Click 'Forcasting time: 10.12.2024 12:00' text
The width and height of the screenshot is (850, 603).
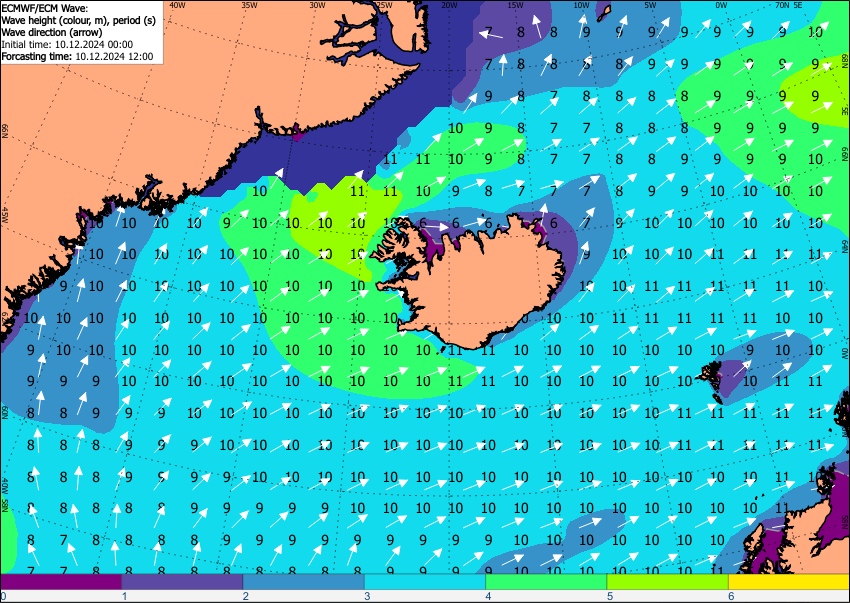click(x=78, y=56)
